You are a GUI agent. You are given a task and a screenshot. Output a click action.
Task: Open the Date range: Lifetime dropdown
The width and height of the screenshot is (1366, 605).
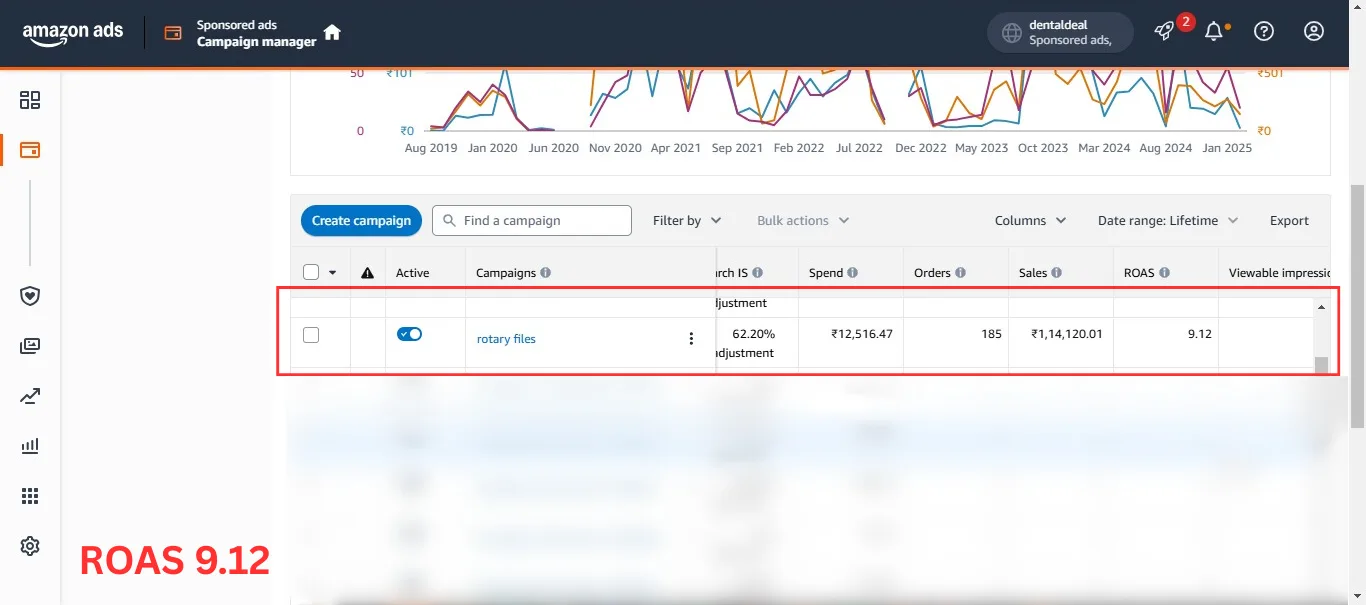click(1168, 221)
